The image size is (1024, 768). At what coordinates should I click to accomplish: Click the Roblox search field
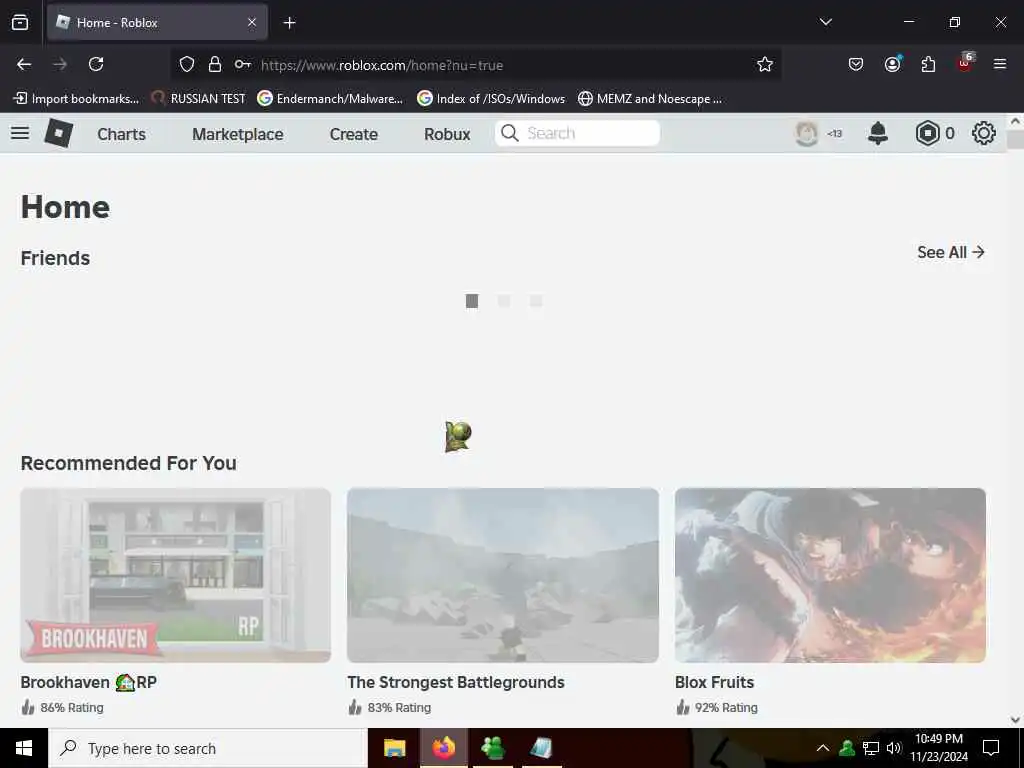[577, 133]
